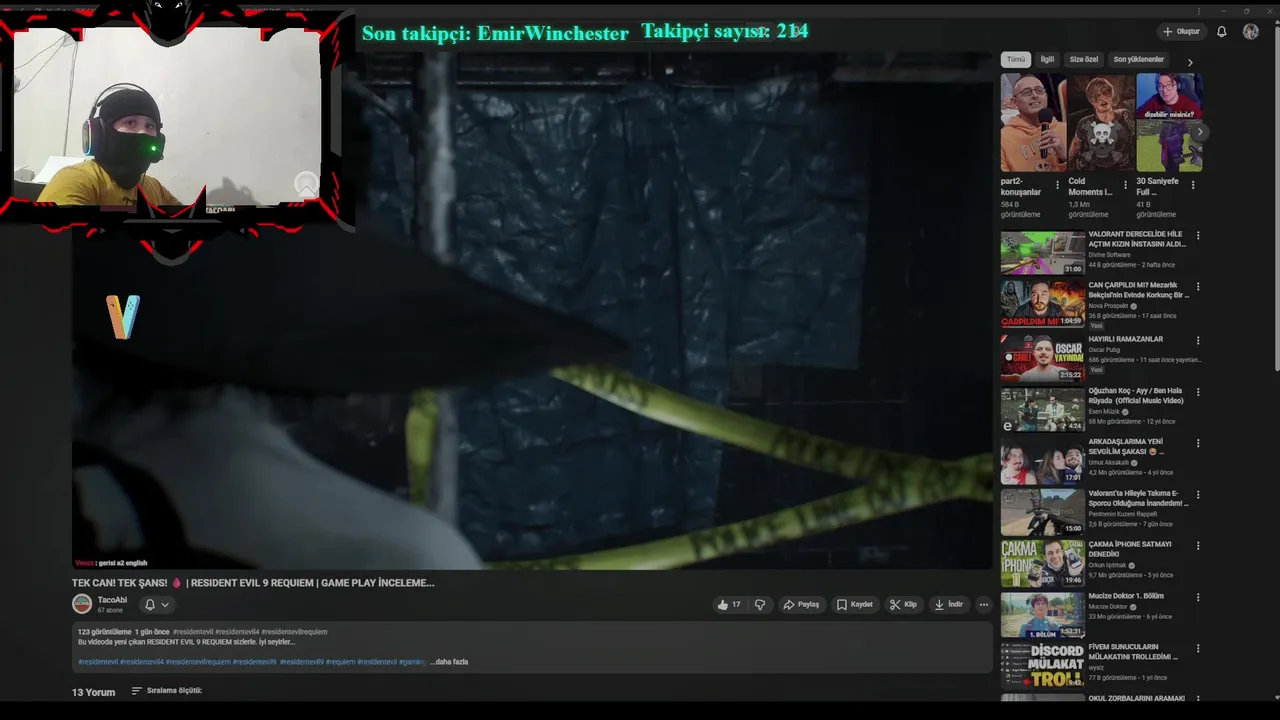Open options for the Valorant'ta Hileyle Takıma video
The image size is (1280, 720).
1198,495
